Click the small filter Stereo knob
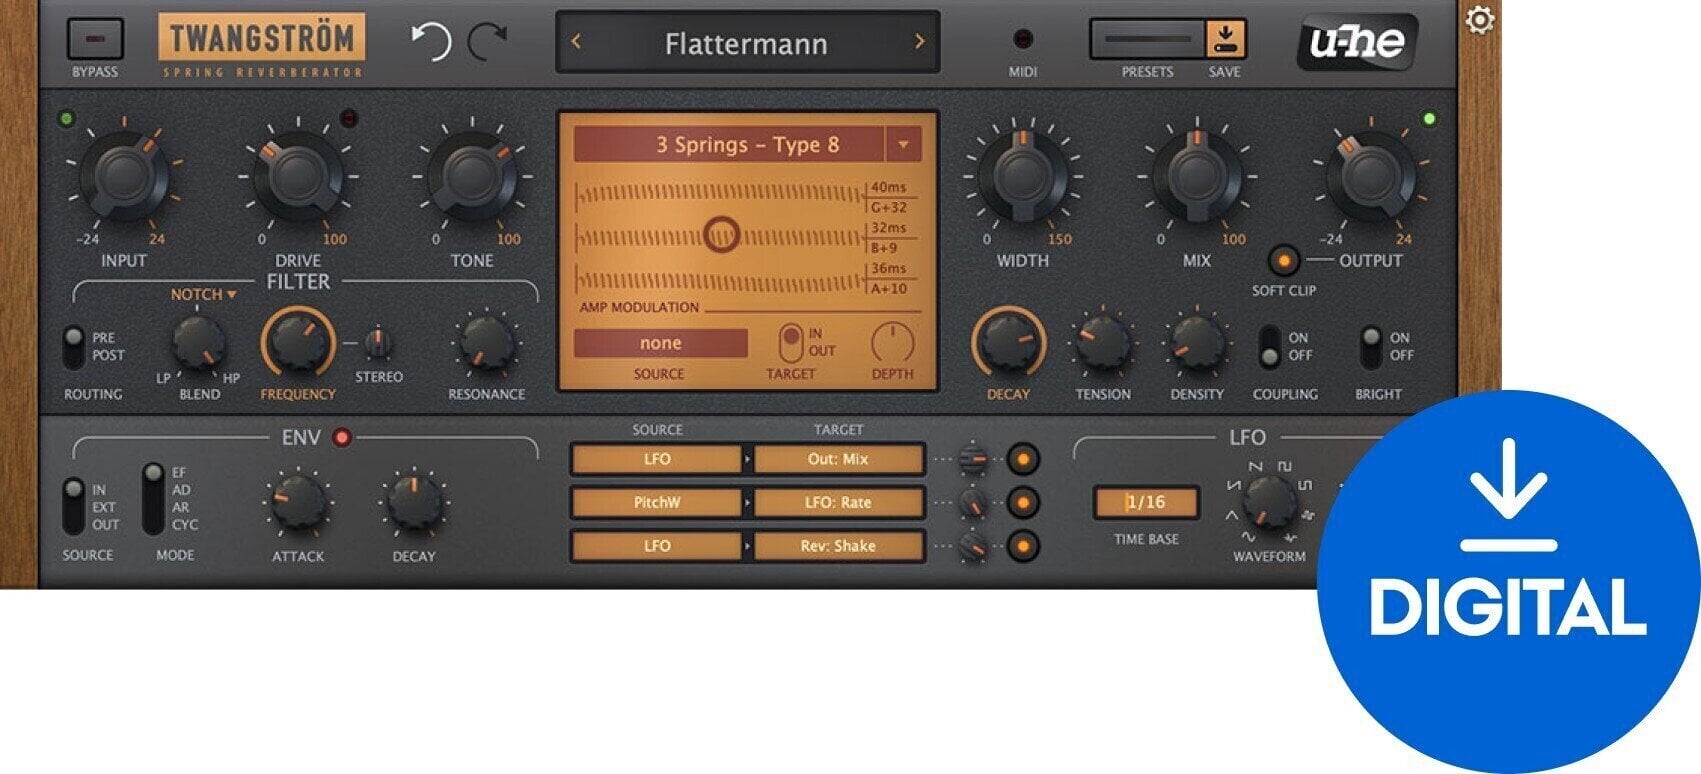This screenshot has height=774, width=1701. 377,343
